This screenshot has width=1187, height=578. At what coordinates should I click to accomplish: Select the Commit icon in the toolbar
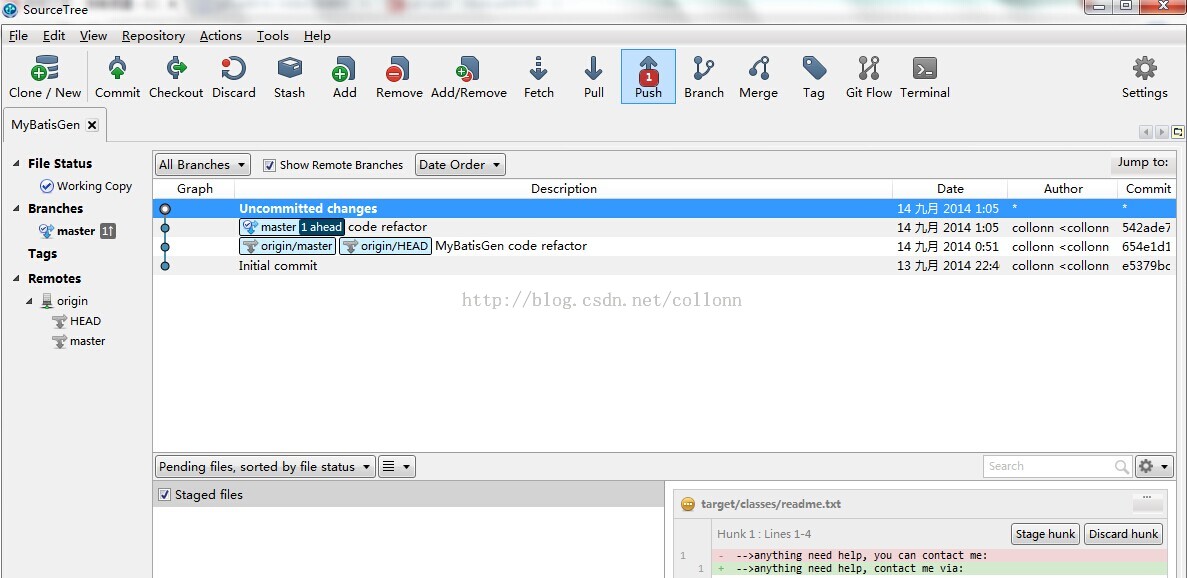click(117, 75)
